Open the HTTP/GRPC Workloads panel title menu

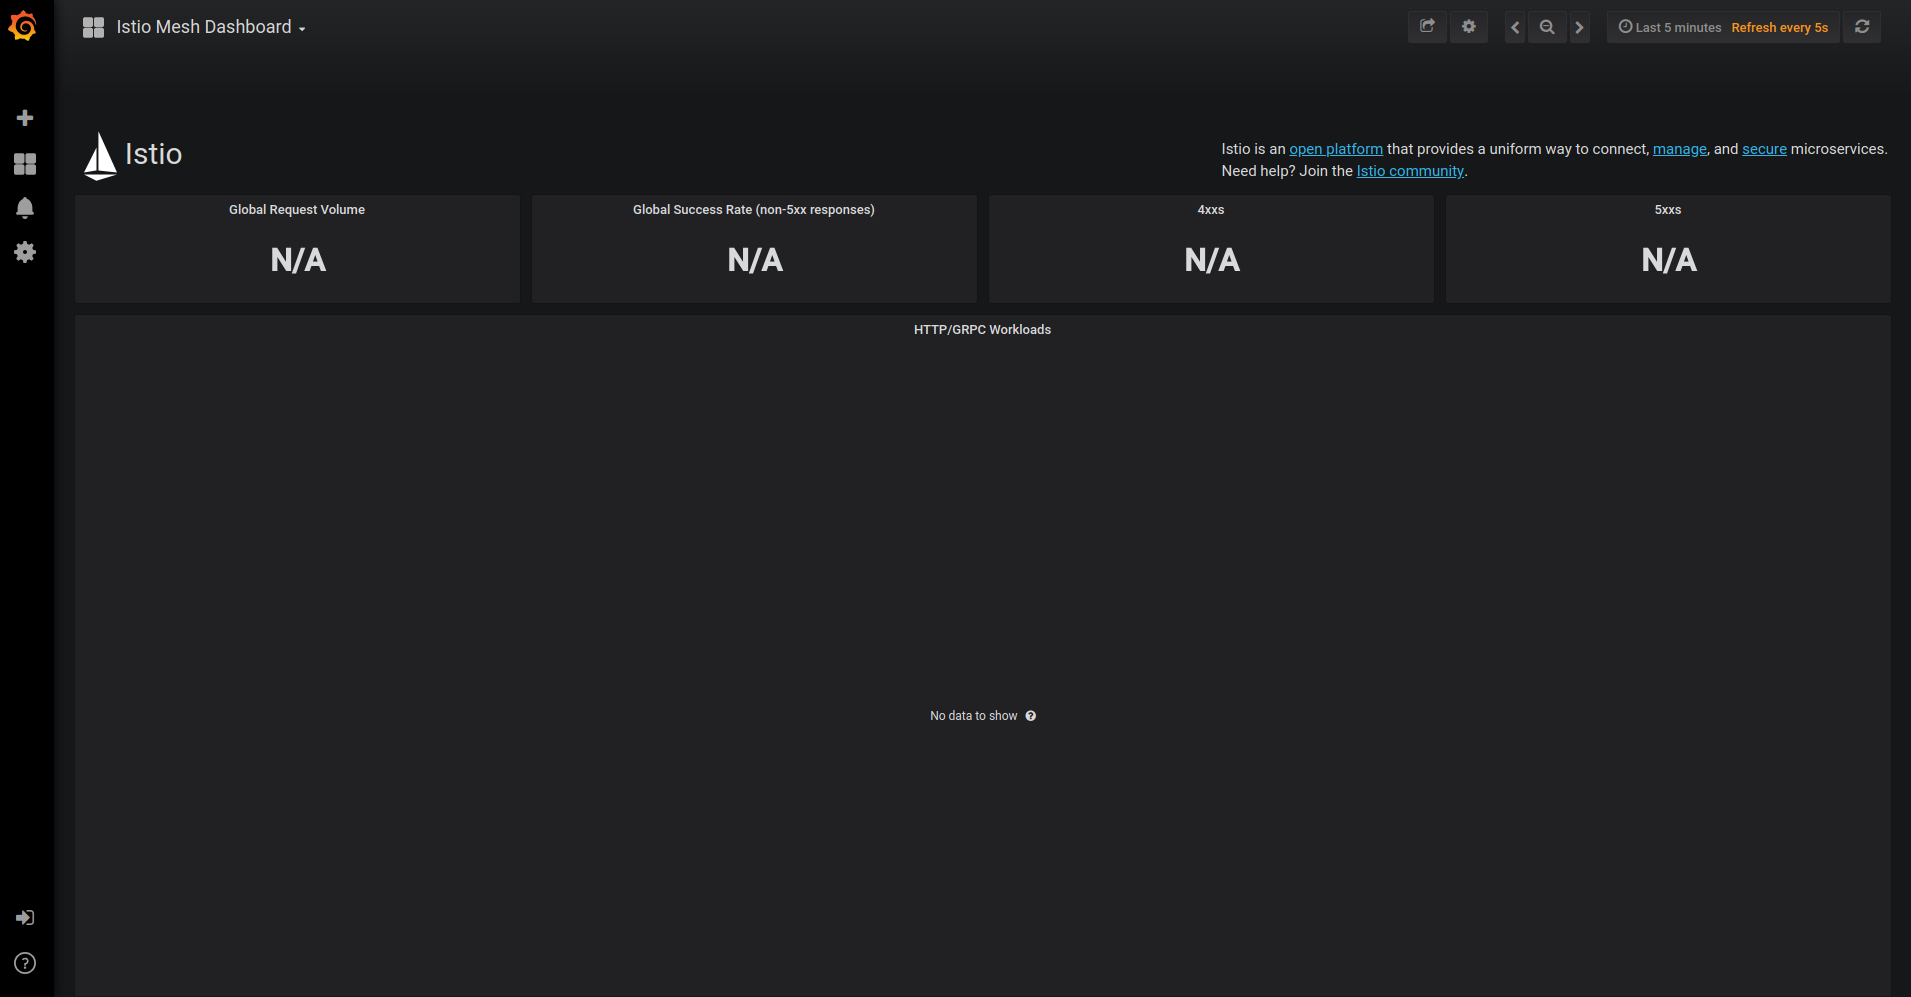click(x=982, y=330)
